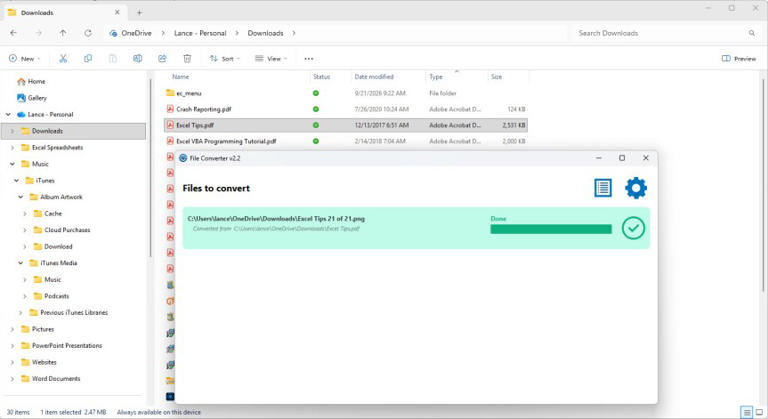Collapse the Album Artwork tree node

21,197
